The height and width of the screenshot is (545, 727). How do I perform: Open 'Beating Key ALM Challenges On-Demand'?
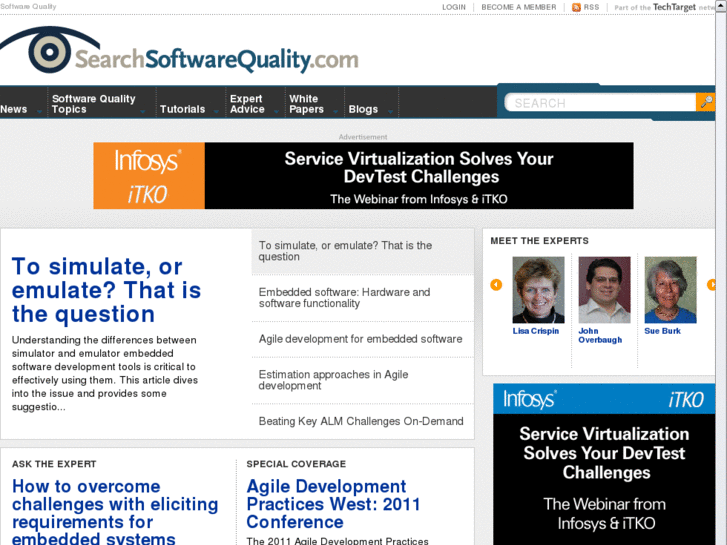click(x=361, y=421)
